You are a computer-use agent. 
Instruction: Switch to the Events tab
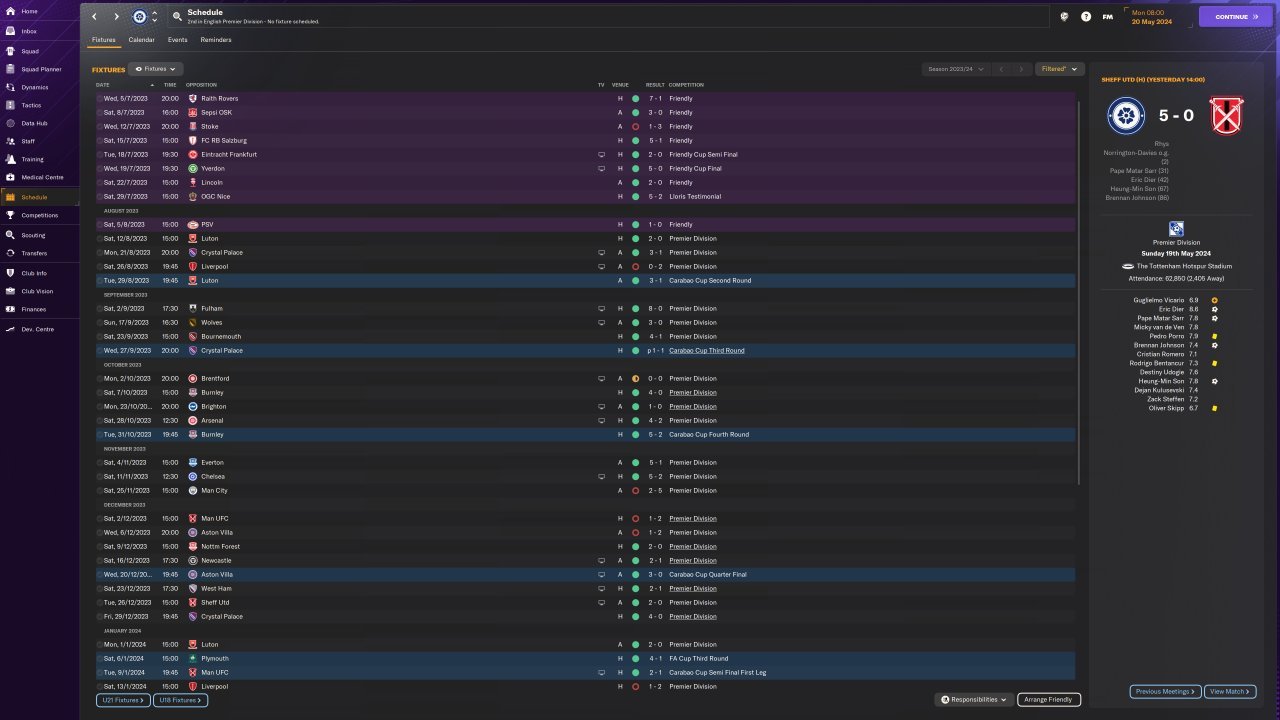[x=177, y=40]
